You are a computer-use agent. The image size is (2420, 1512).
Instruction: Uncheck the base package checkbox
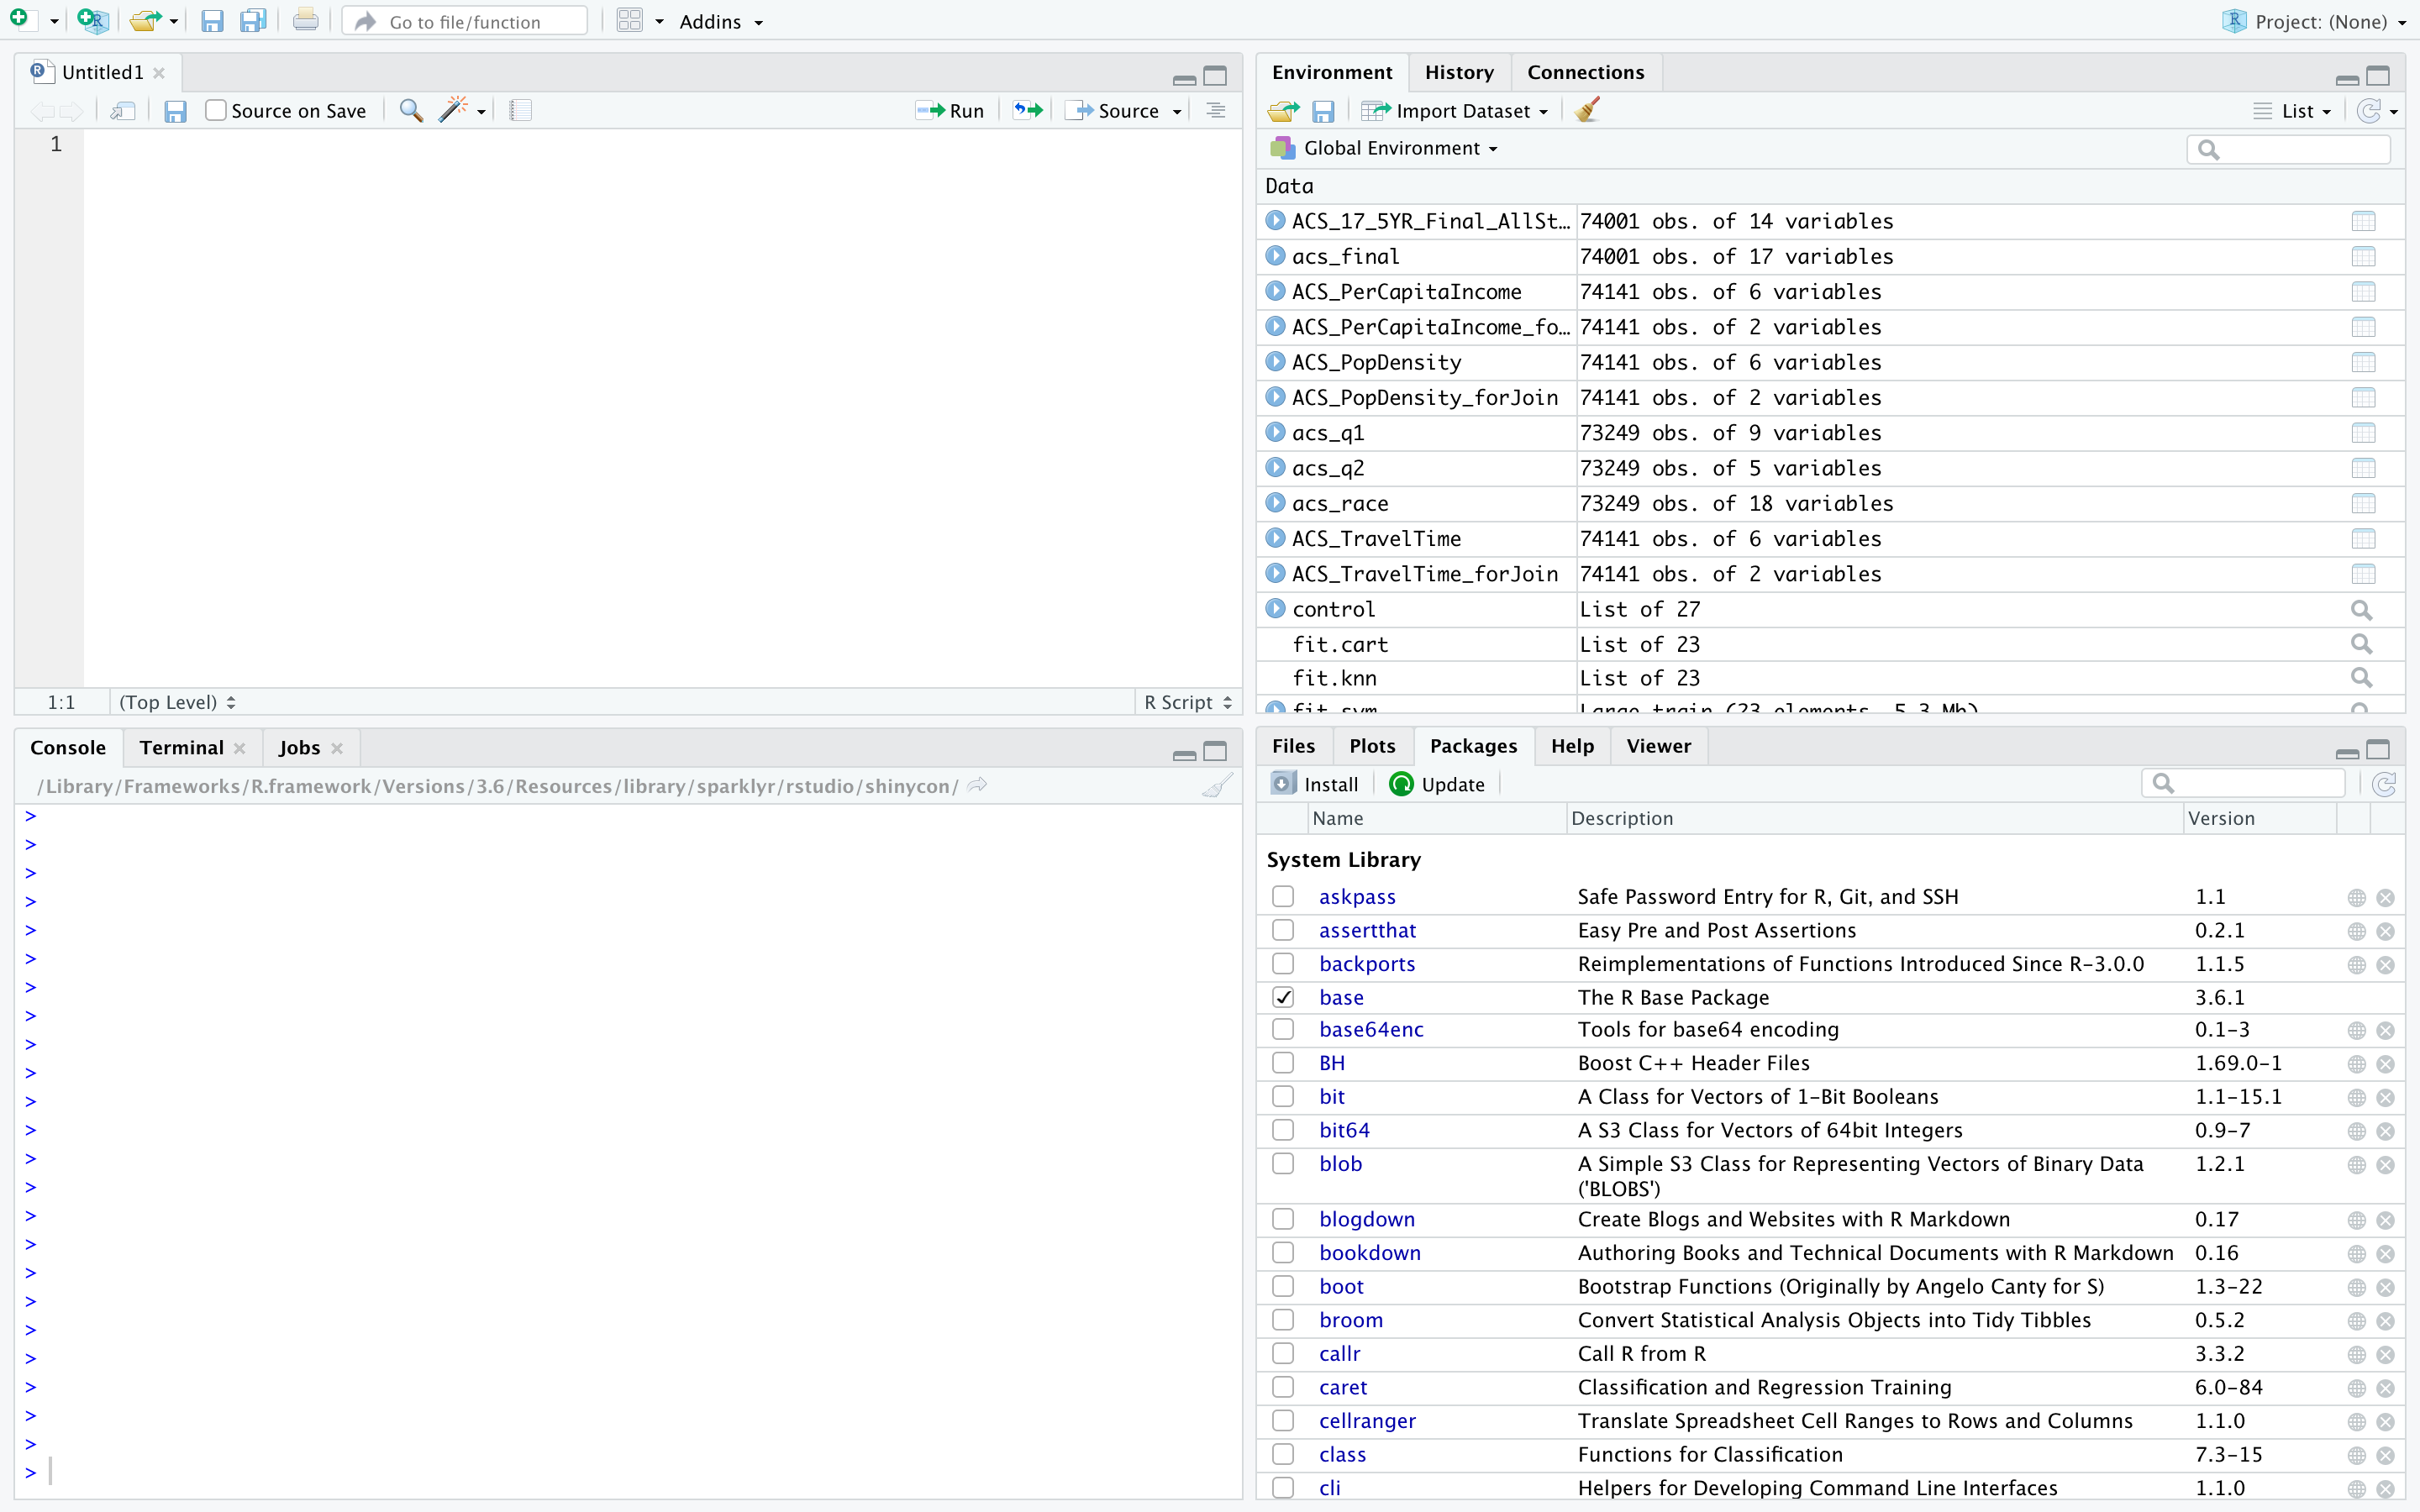coord(1283,998)
